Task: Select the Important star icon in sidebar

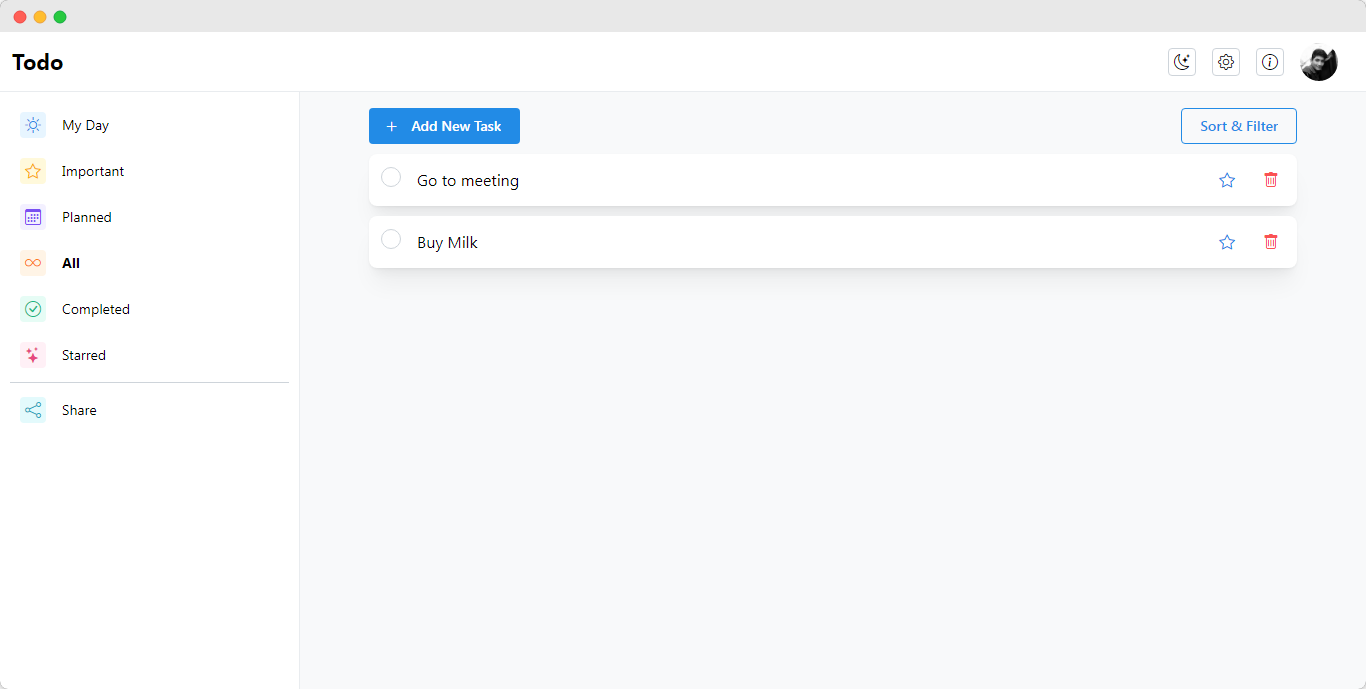Action: [32, 171]
